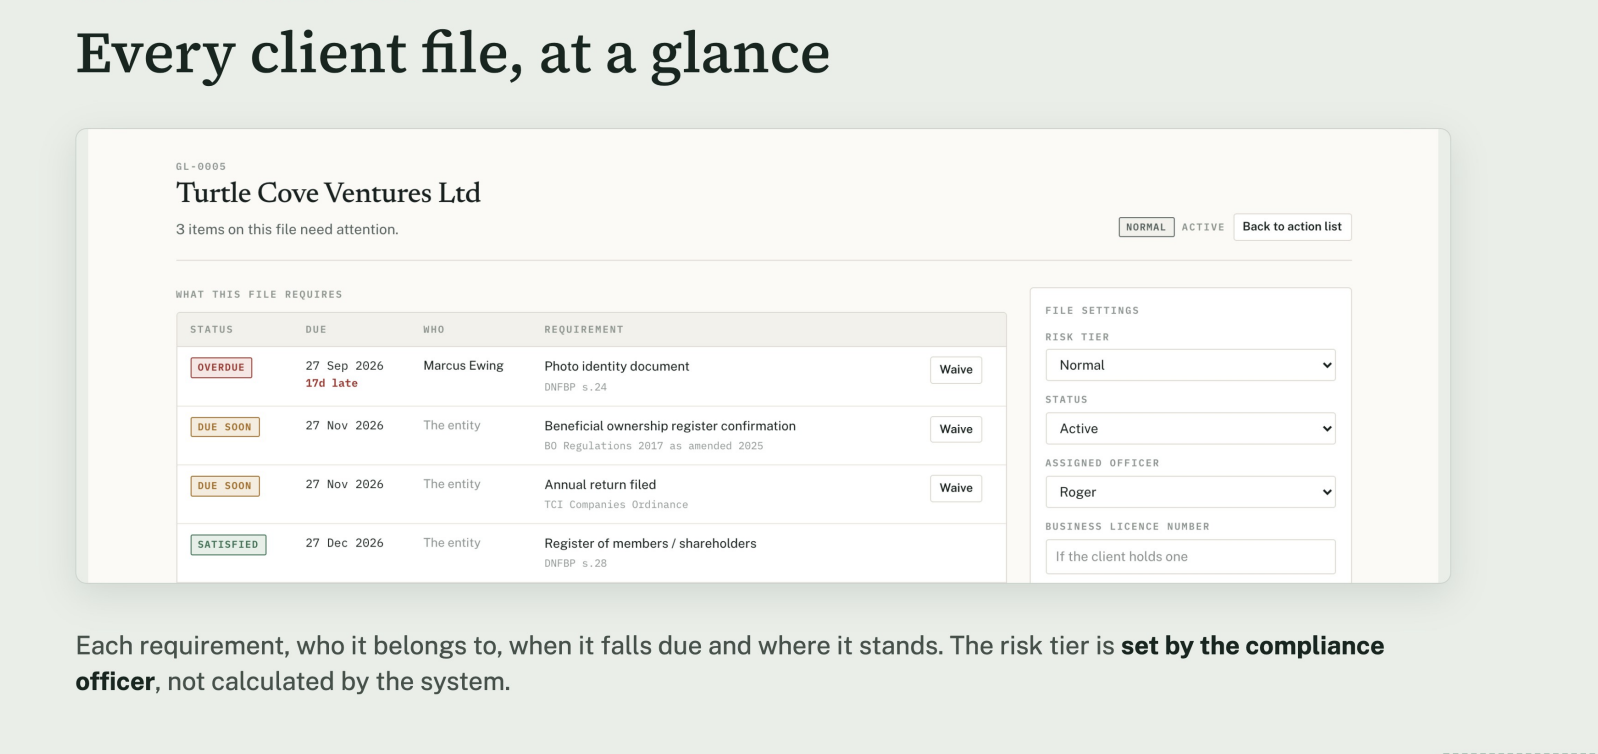Click the file number GL-0005
The width and height of the screenshot is (1598, 754).
(201, 167)
